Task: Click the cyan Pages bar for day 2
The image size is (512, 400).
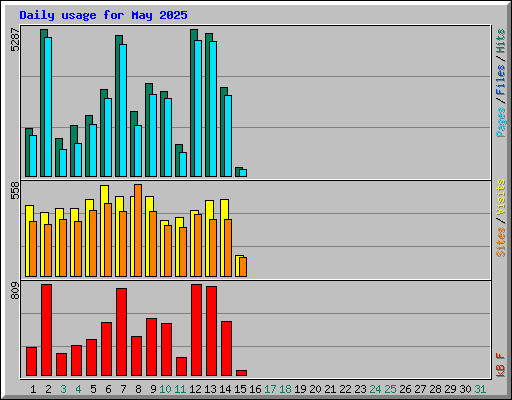Action: pos(48,107)
